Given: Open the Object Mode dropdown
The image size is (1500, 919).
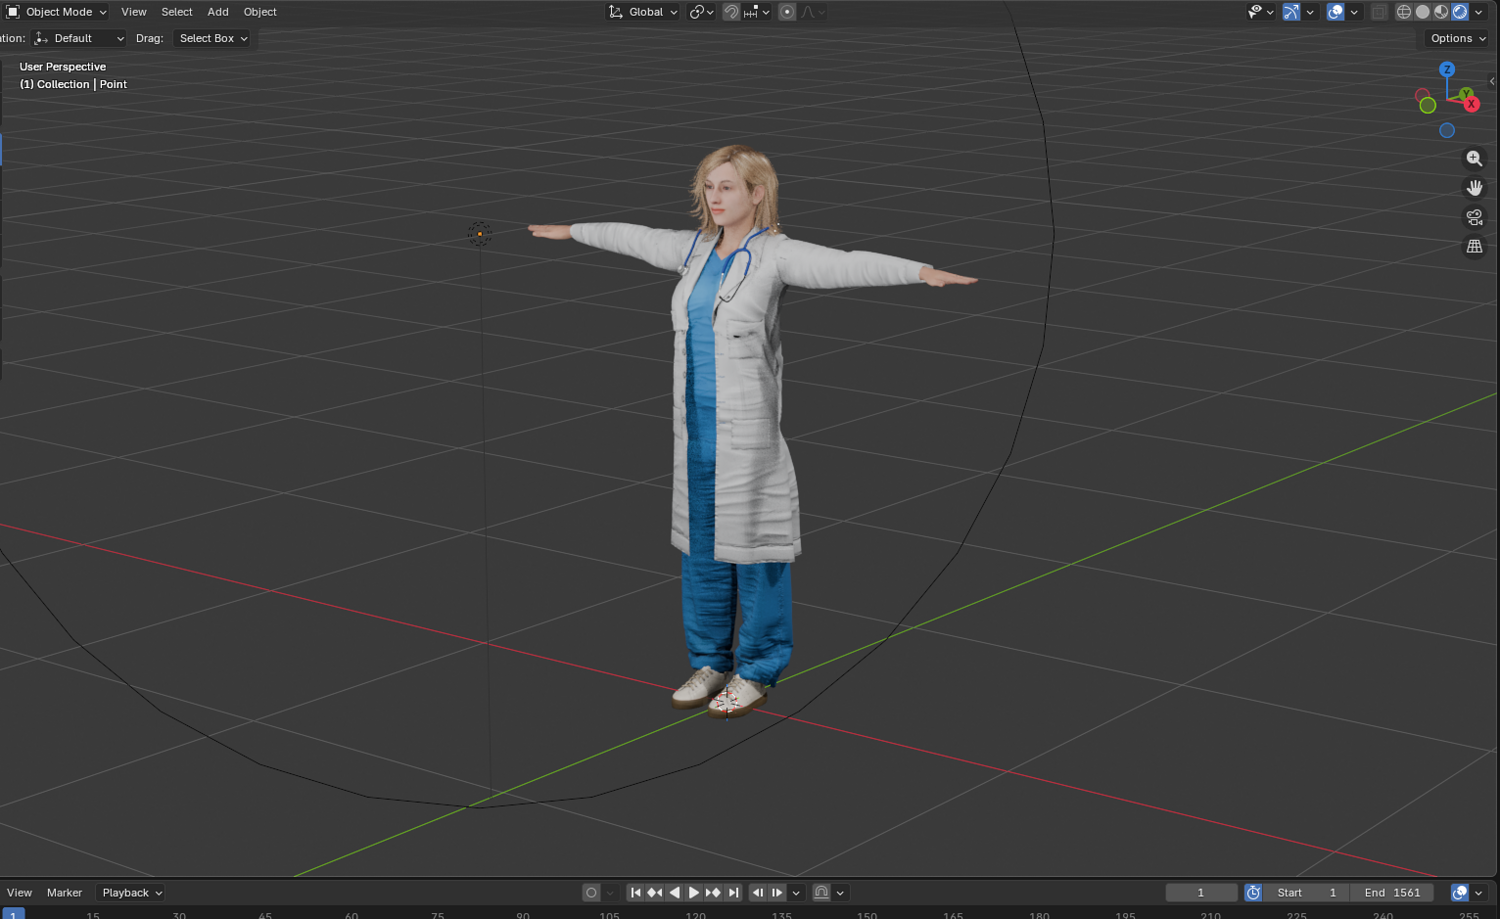Looking at the screenshot, I should pos(57,12).
